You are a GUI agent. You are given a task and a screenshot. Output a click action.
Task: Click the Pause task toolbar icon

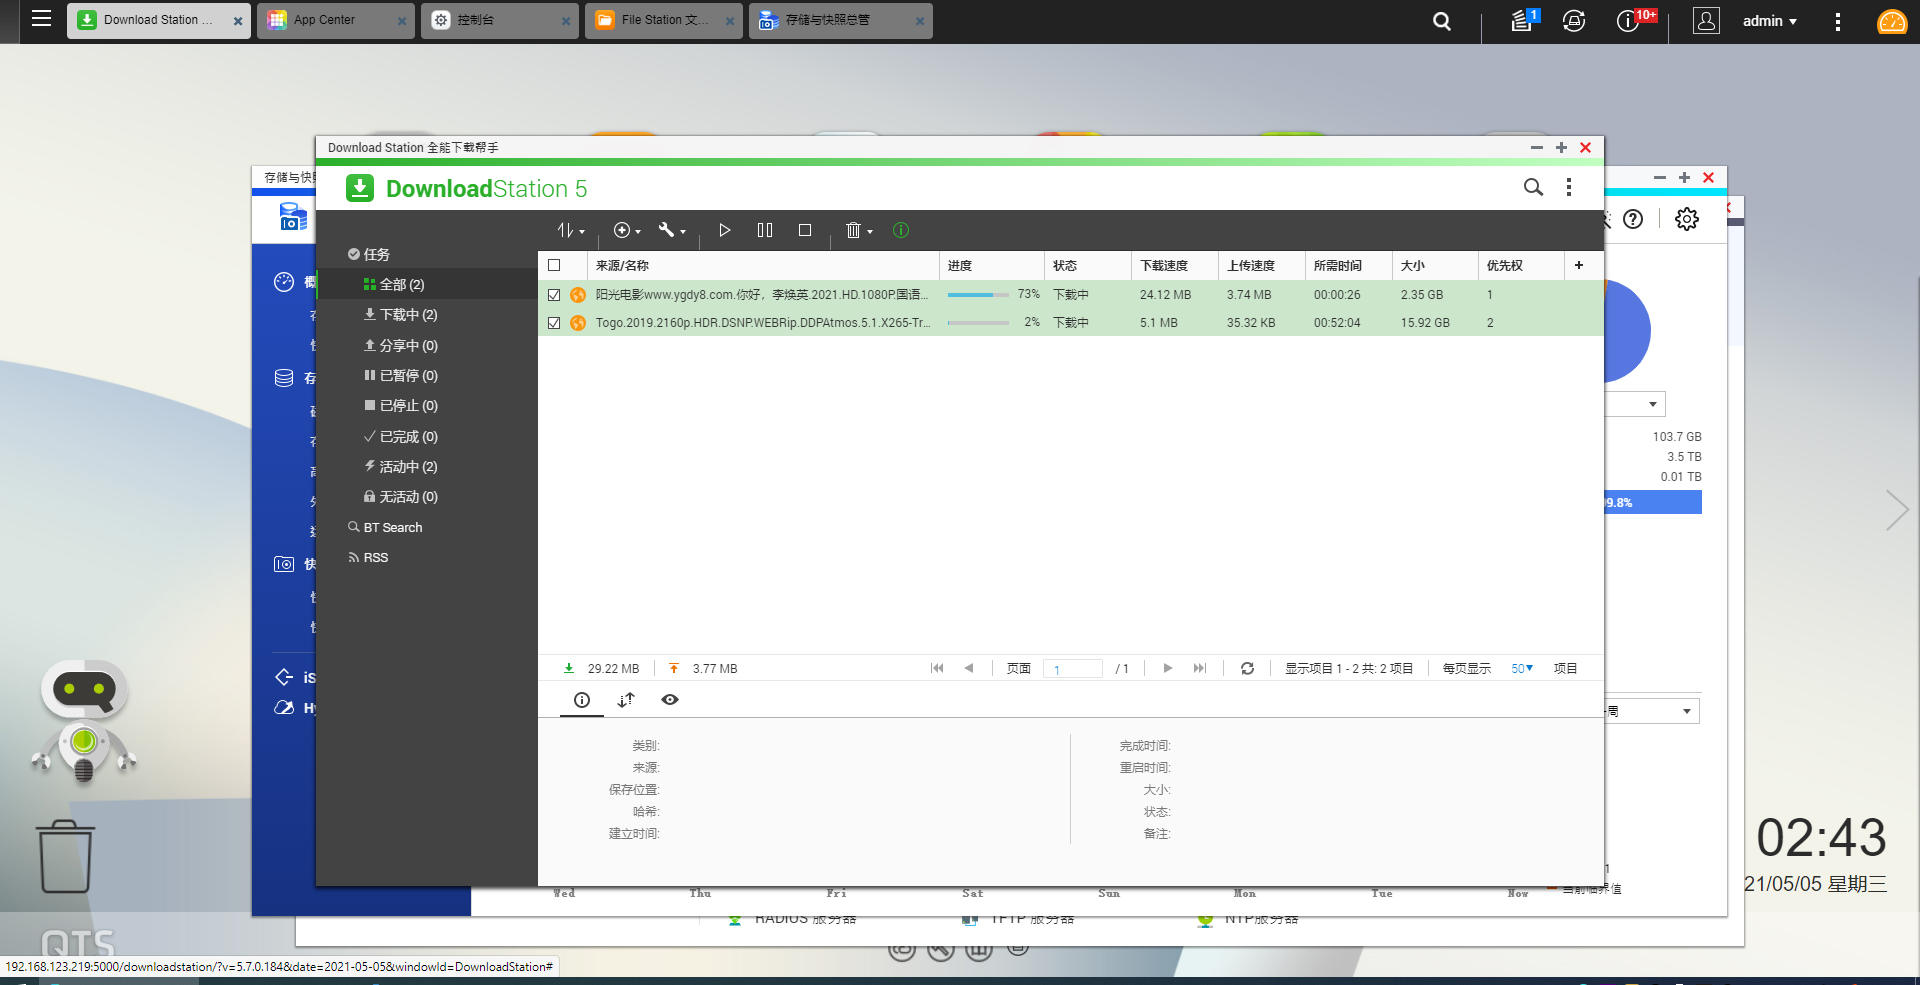tap(765, 230)
